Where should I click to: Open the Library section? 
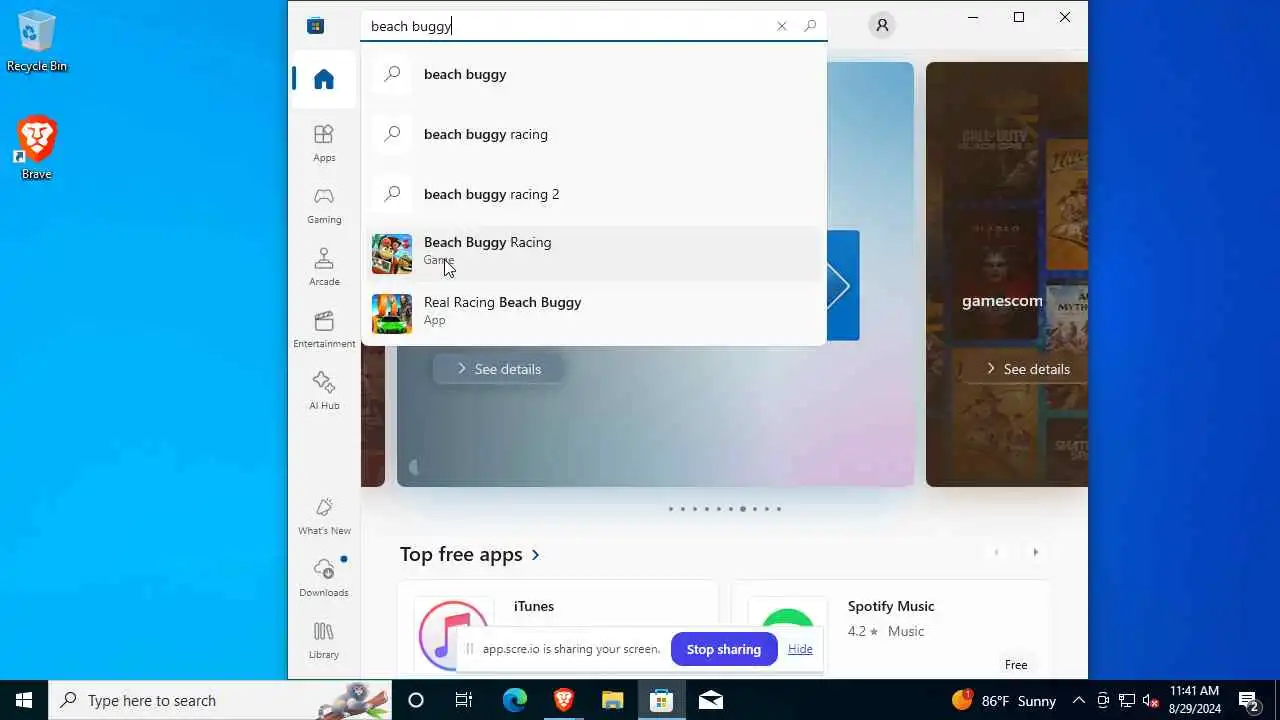click(x=324, y=640)
